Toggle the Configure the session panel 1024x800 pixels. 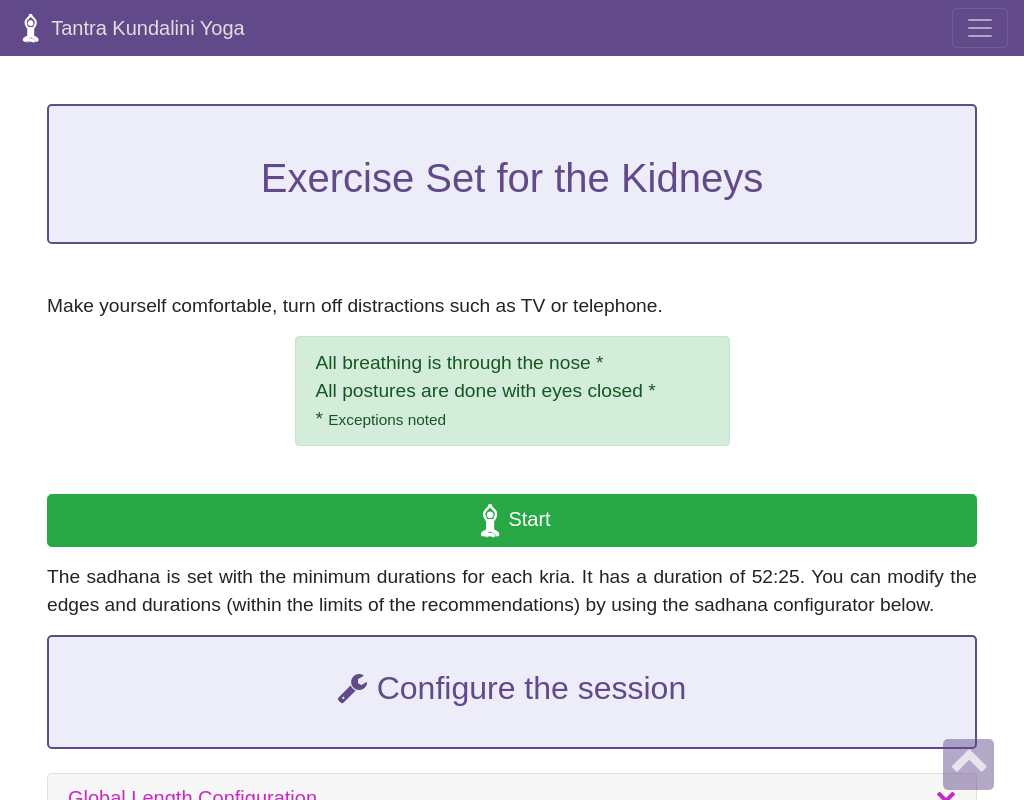pyautogui.click(x=512, y=691)
